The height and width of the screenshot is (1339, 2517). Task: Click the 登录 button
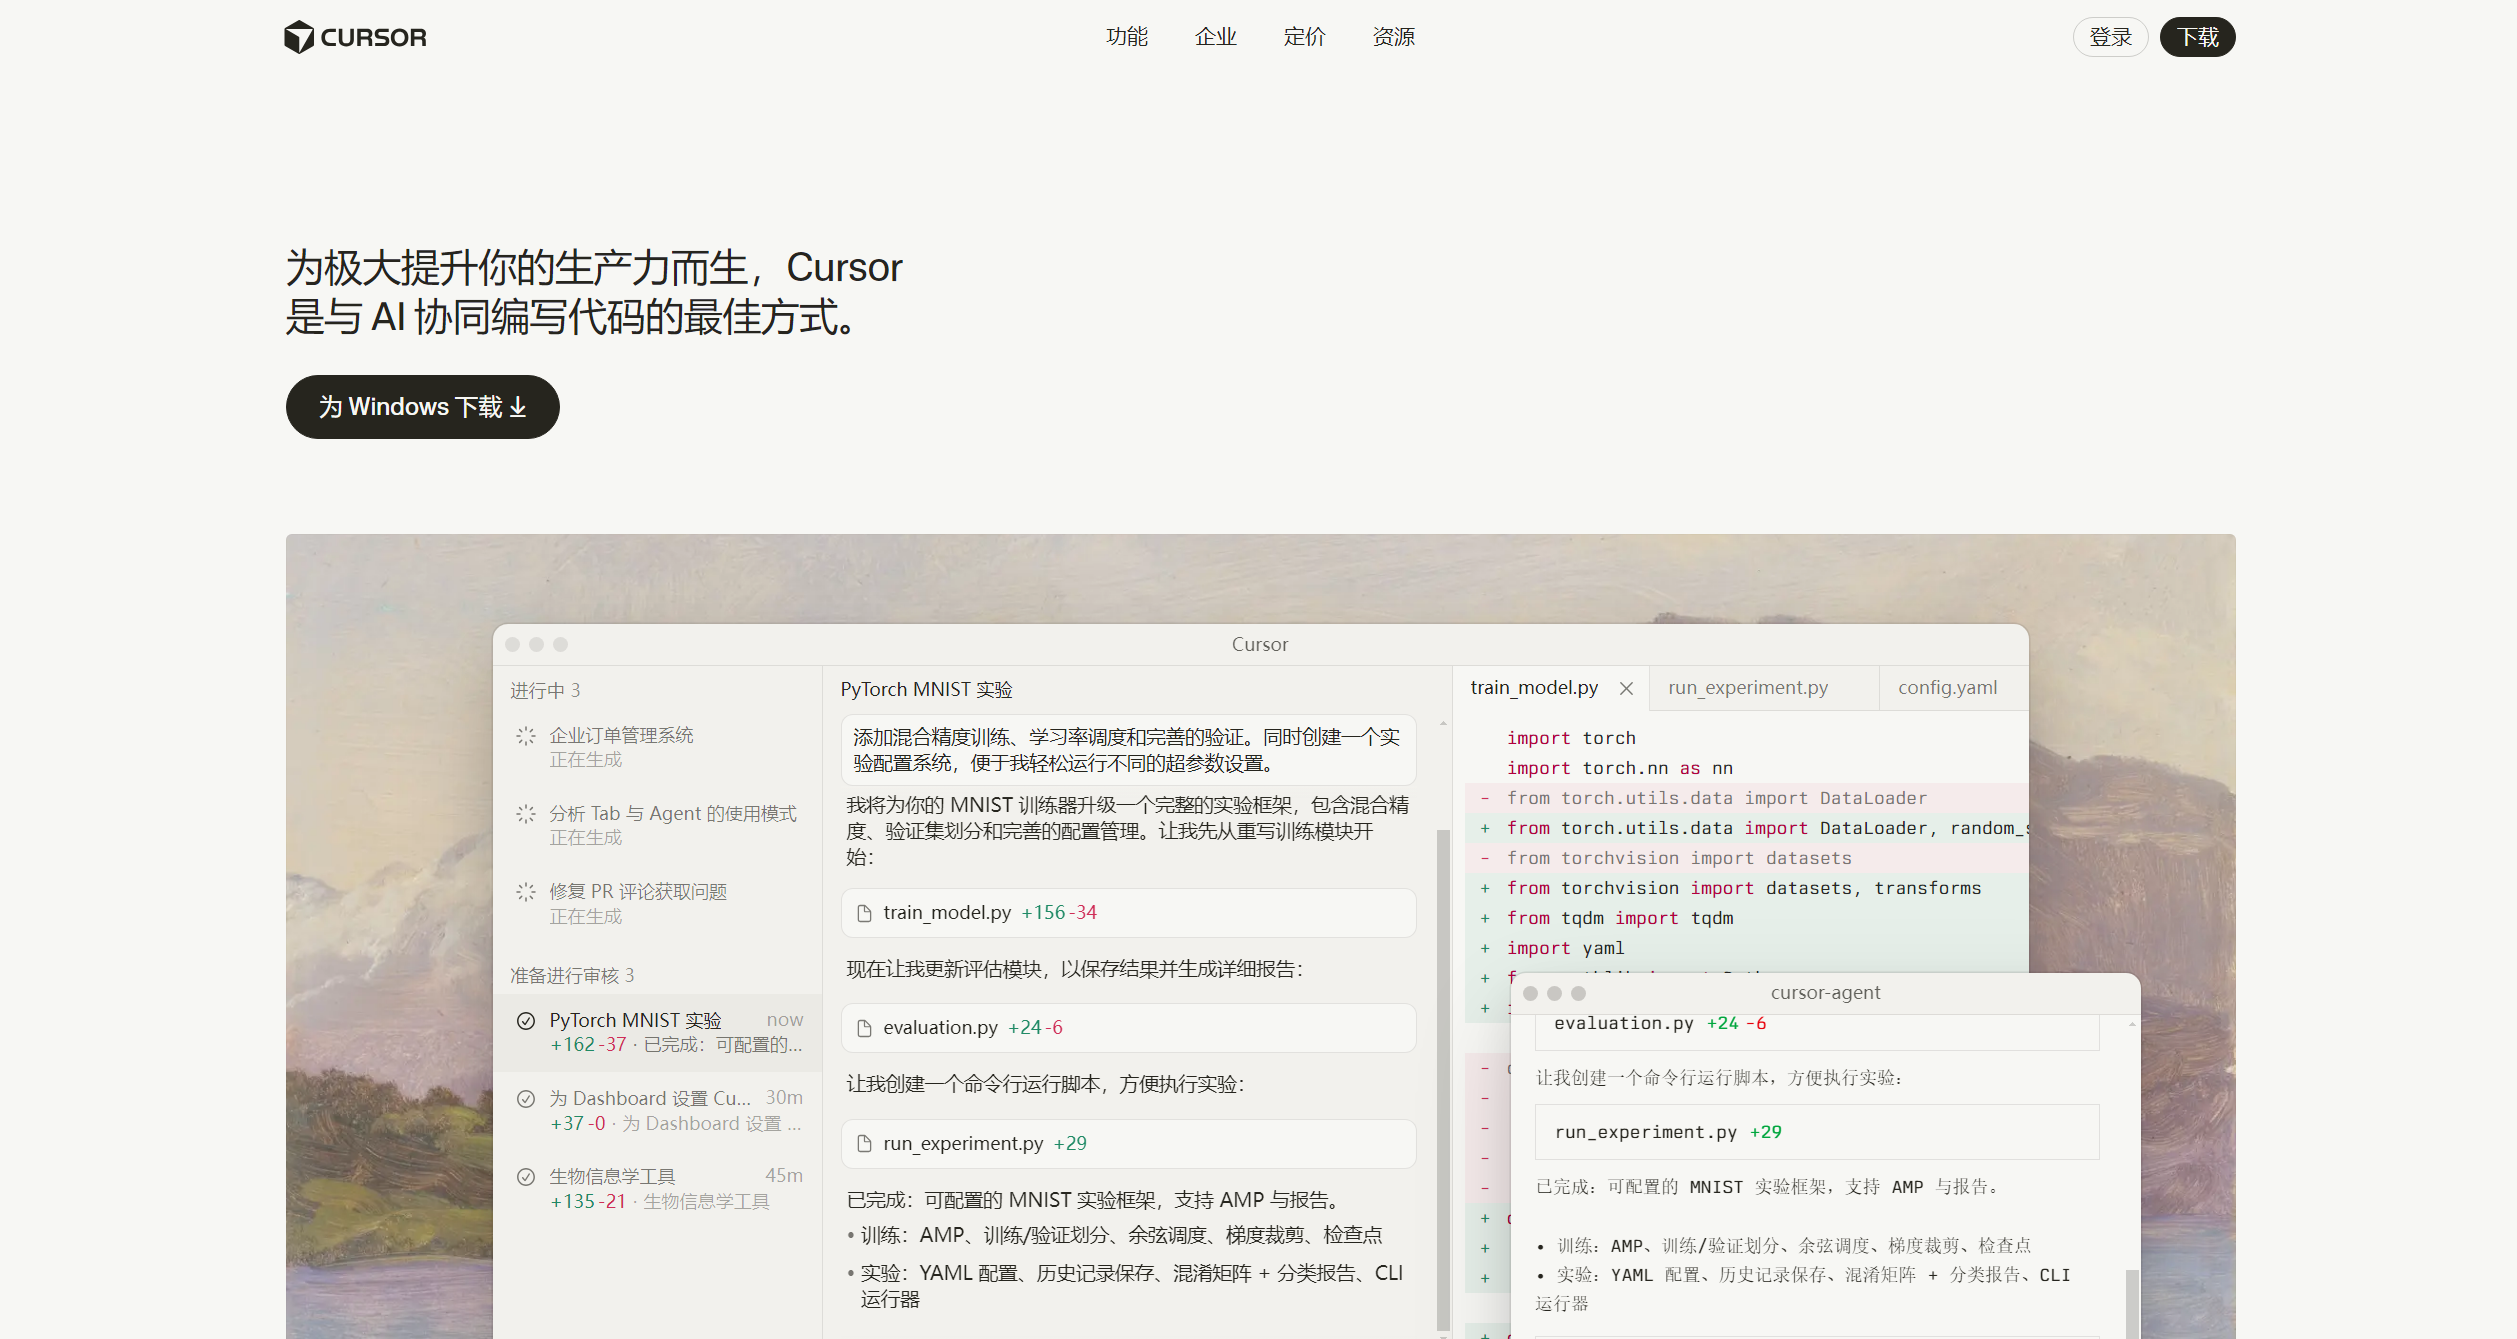pos(2110,36)
